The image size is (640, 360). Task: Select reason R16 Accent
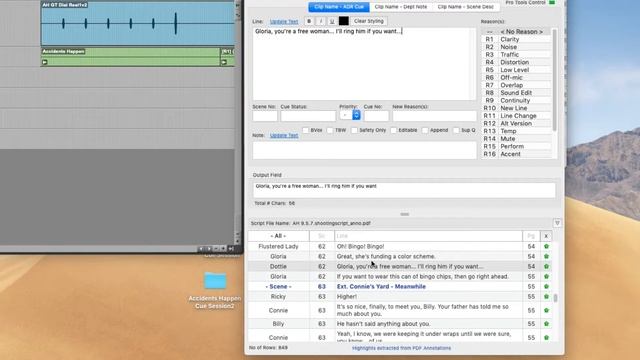516,154
